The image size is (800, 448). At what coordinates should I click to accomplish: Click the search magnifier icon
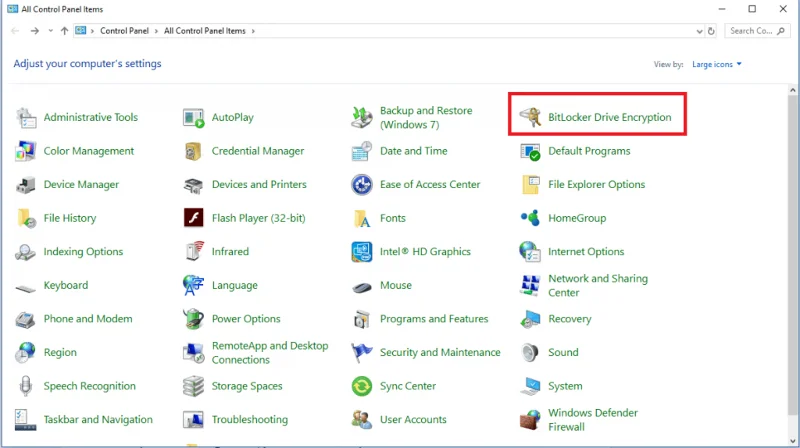coord(781,31)
